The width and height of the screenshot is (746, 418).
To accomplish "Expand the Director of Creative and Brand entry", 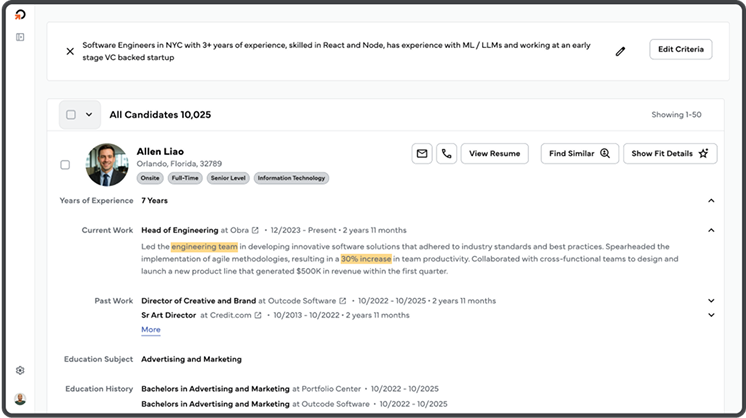I will click(x=711, y=300).
